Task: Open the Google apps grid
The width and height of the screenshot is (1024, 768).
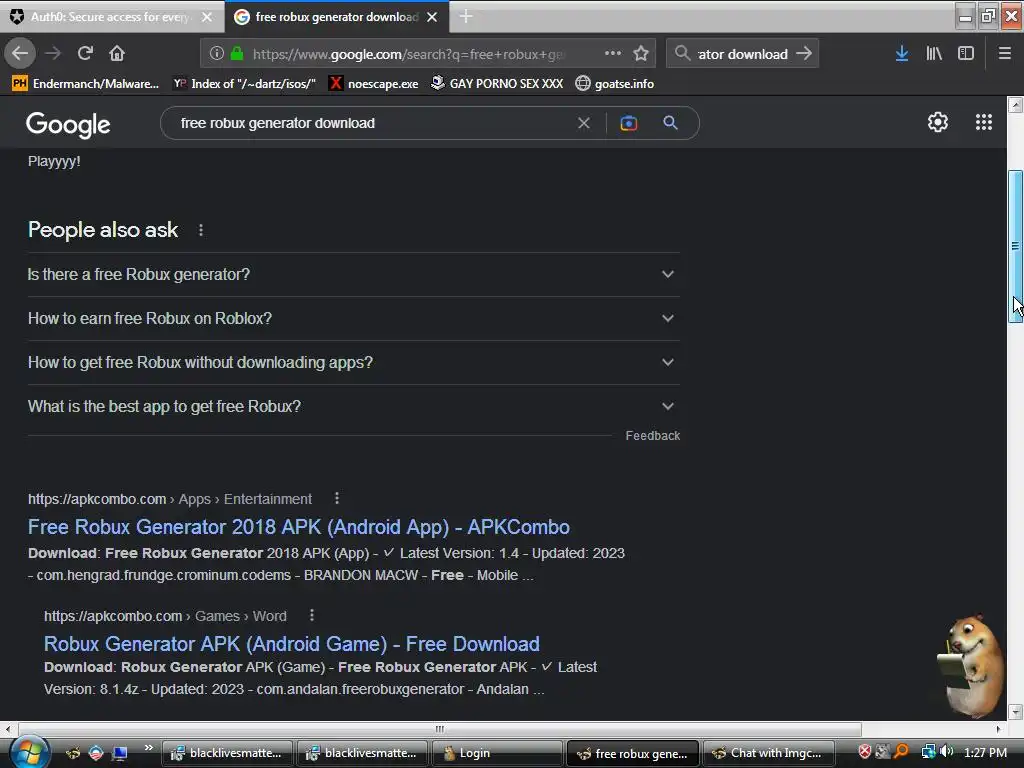Action: 984,122
